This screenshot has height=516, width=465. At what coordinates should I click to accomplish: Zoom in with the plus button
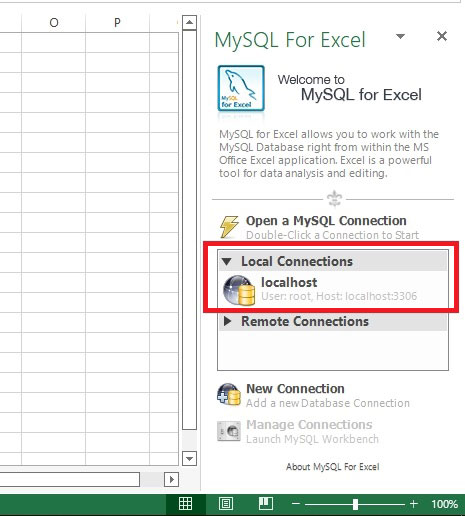[414, 504]
